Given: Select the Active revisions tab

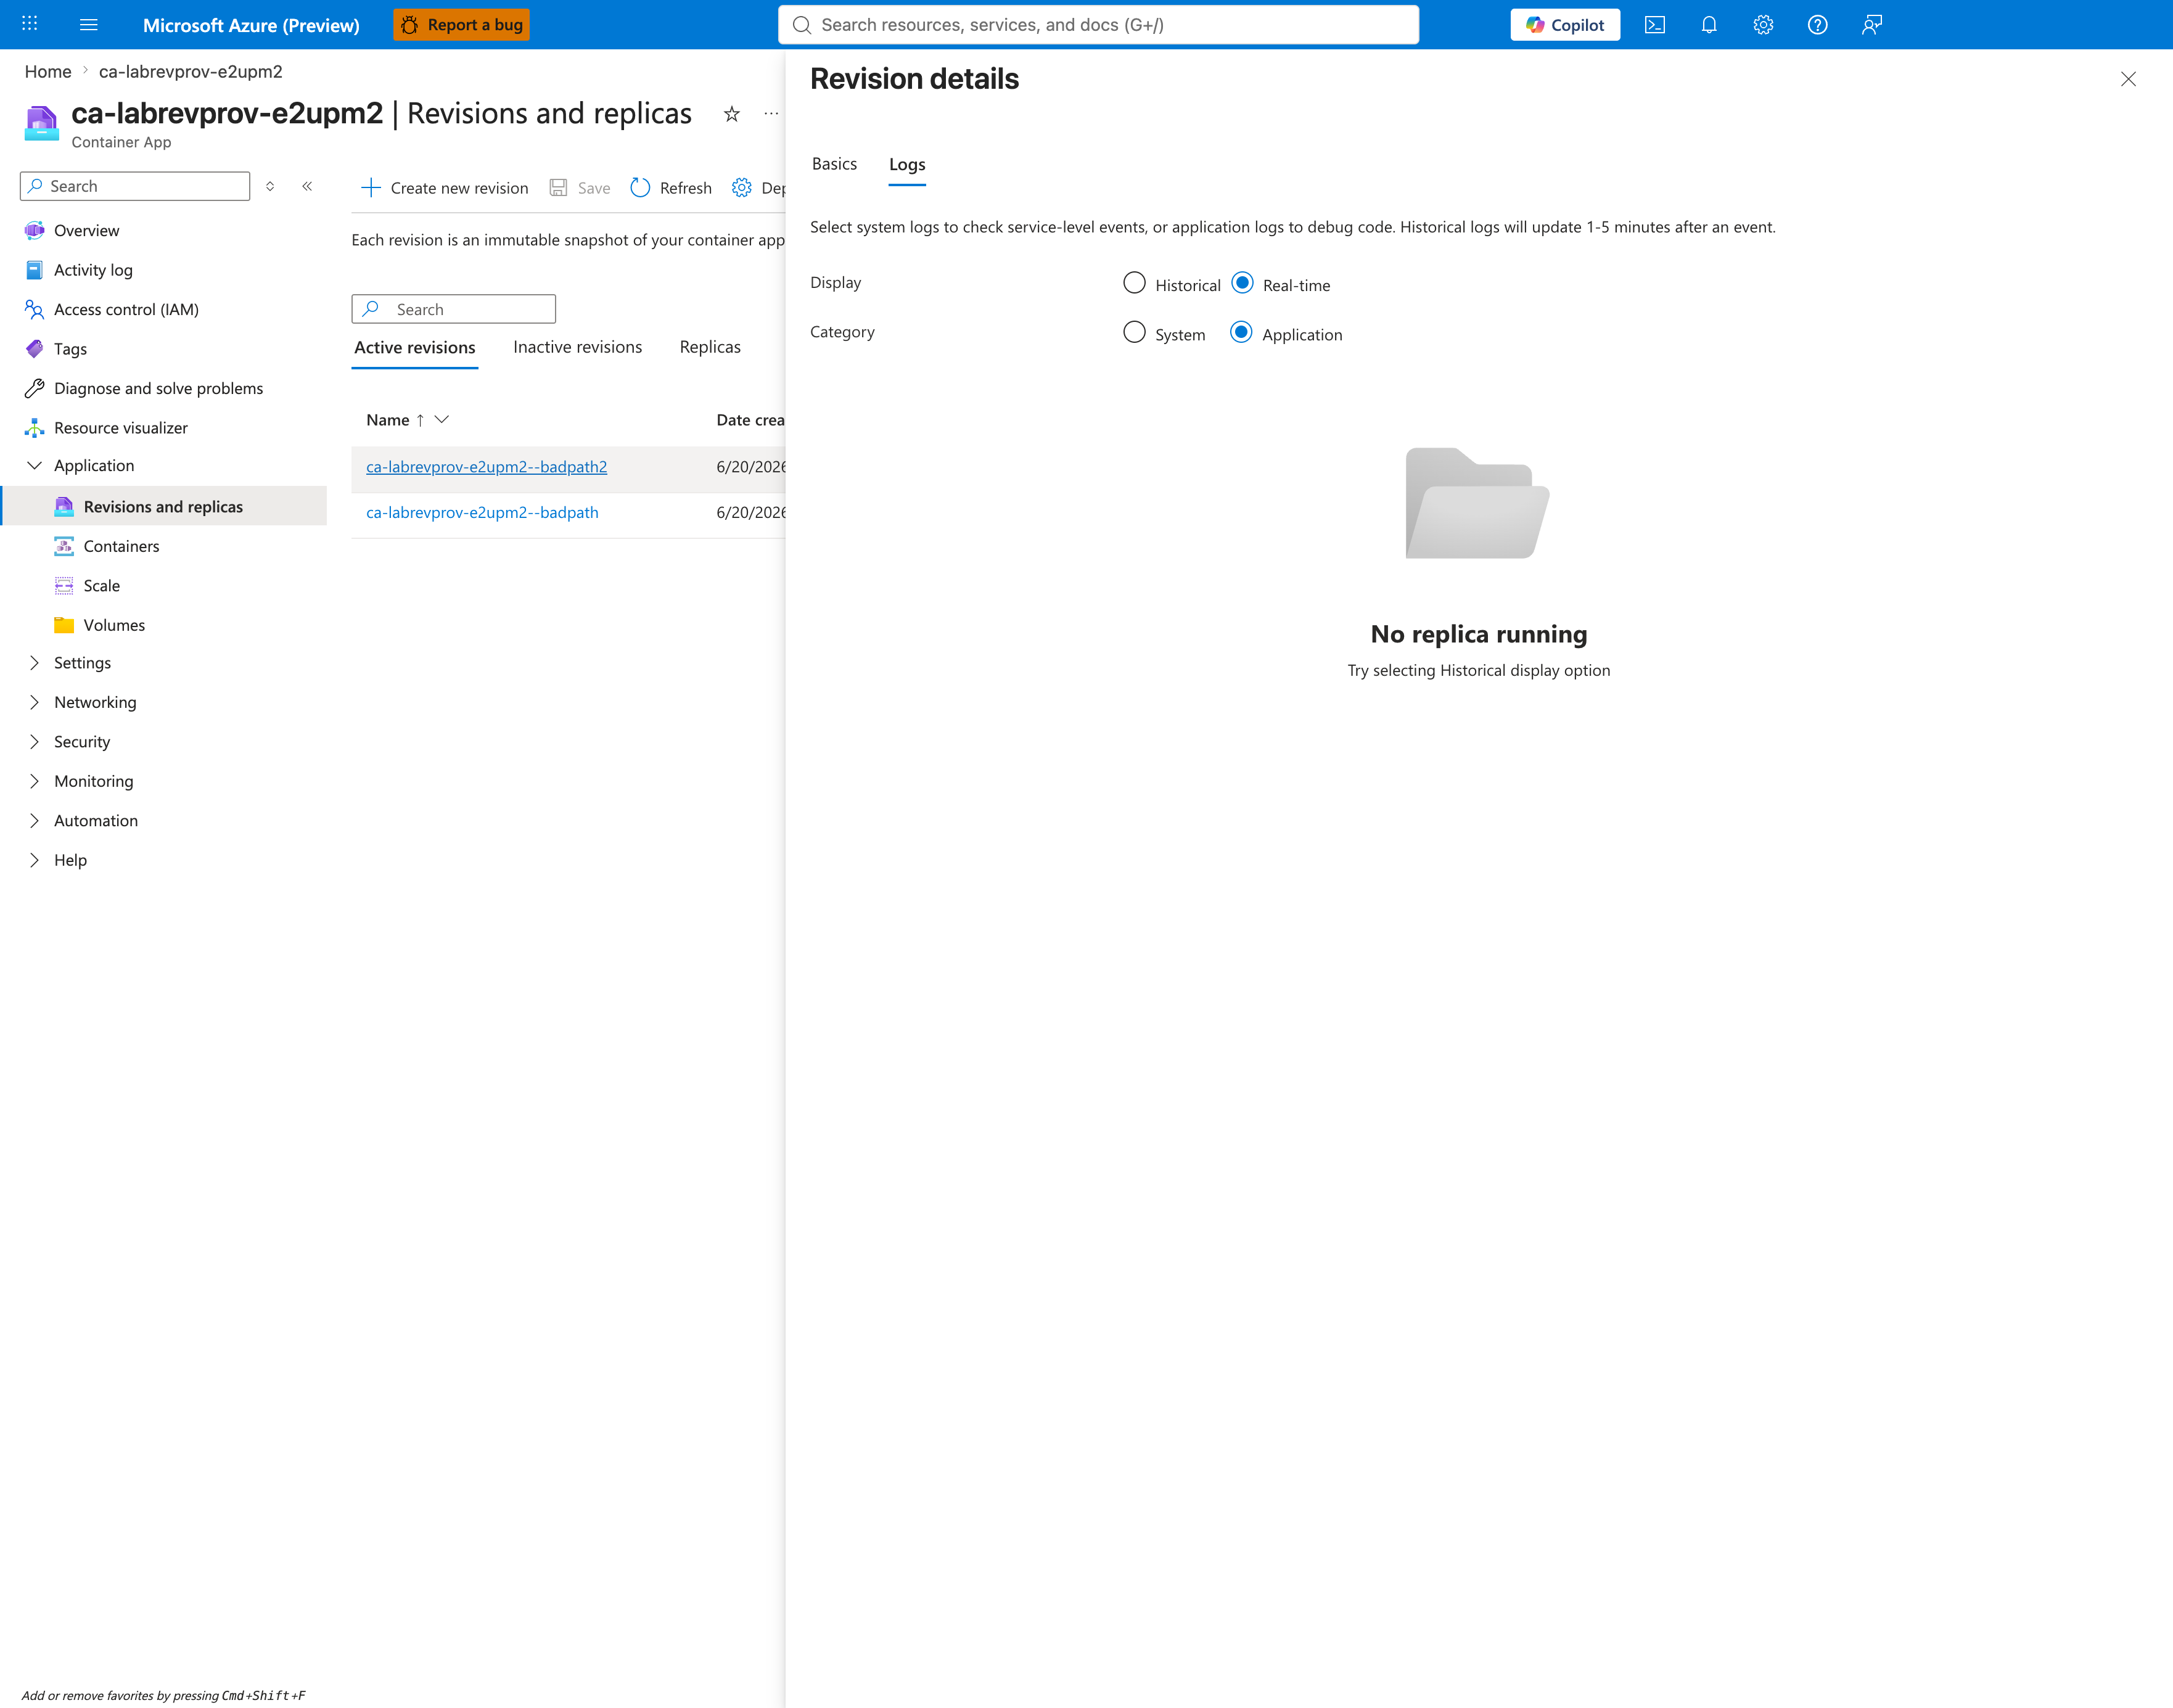Looking at the screenshot, I should click(415, 348).
